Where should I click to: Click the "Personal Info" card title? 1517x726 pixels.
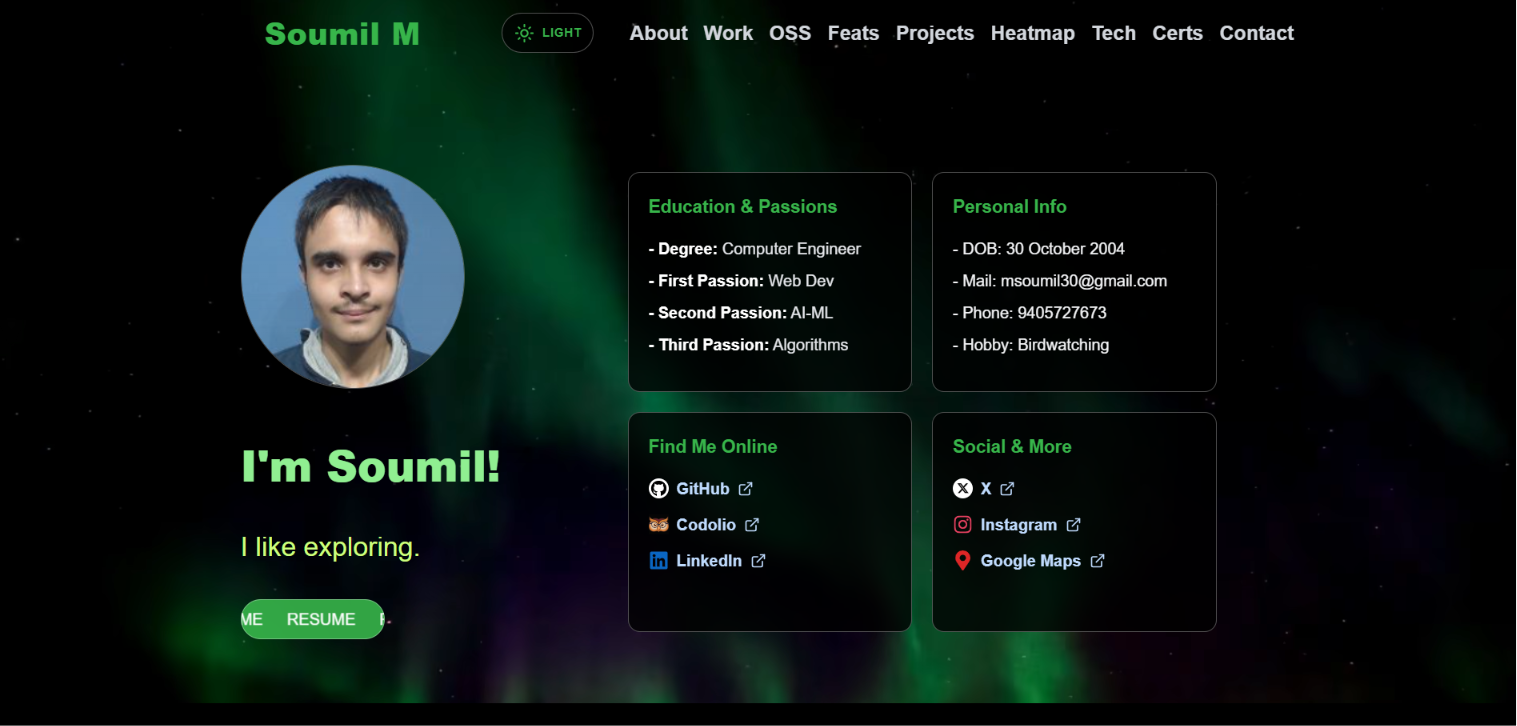pyautogui.click(x=1010, y=207)
